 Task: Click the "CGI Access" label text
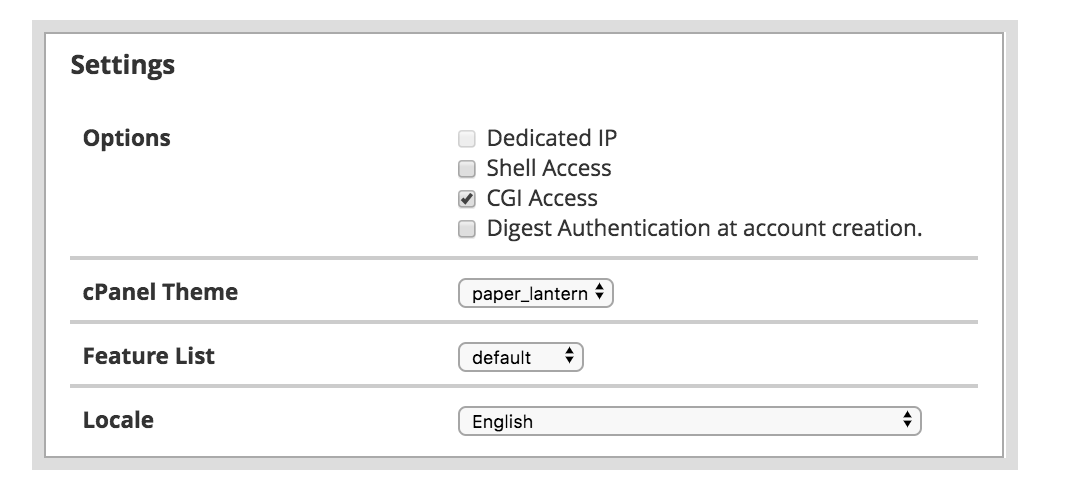pyautogui.click(x=542, y=198)
